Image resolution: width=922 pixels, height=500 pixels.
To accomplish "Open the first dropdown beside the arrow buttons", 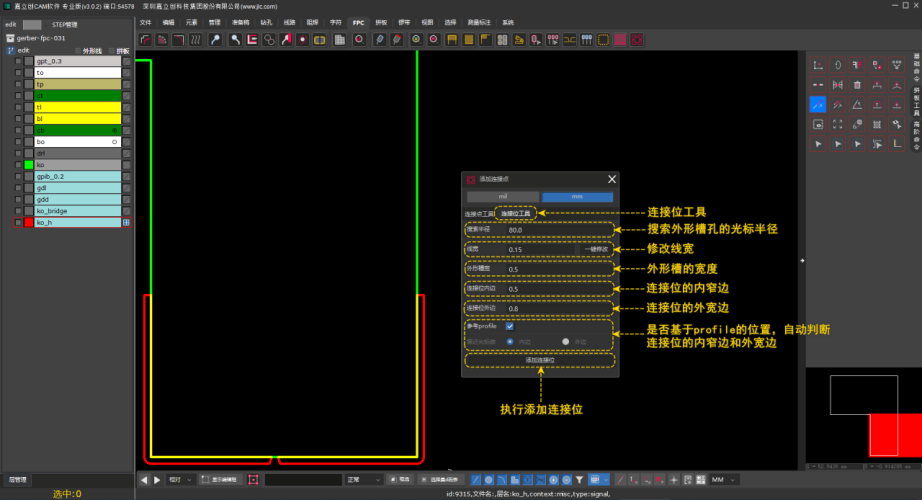I will 180,480.
